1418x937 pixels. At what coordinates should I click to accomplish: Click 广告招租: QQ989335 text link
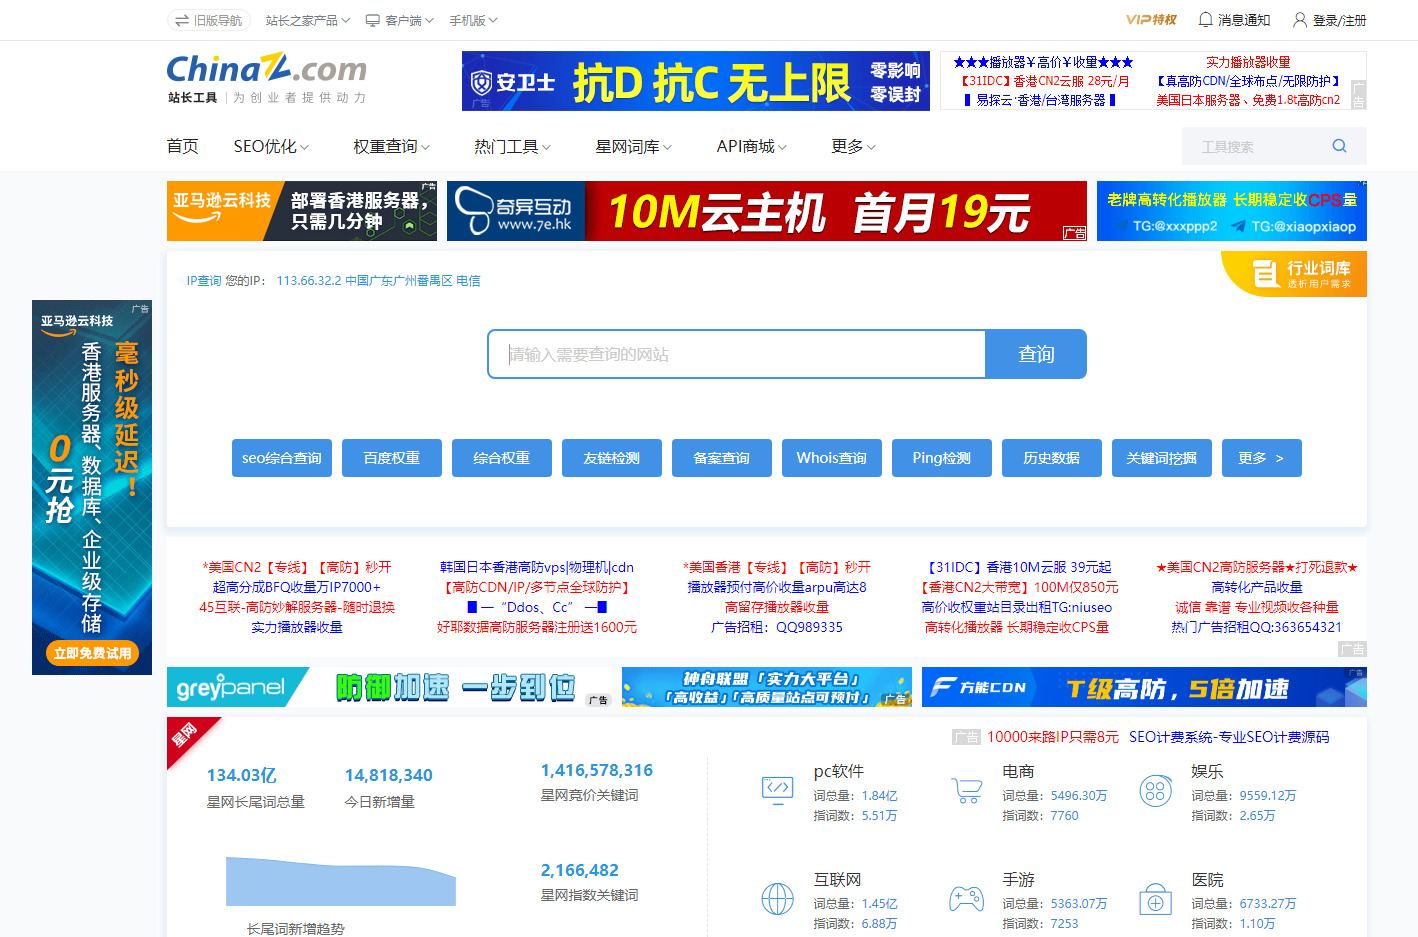pyautogui.click(x=777, y=627)
